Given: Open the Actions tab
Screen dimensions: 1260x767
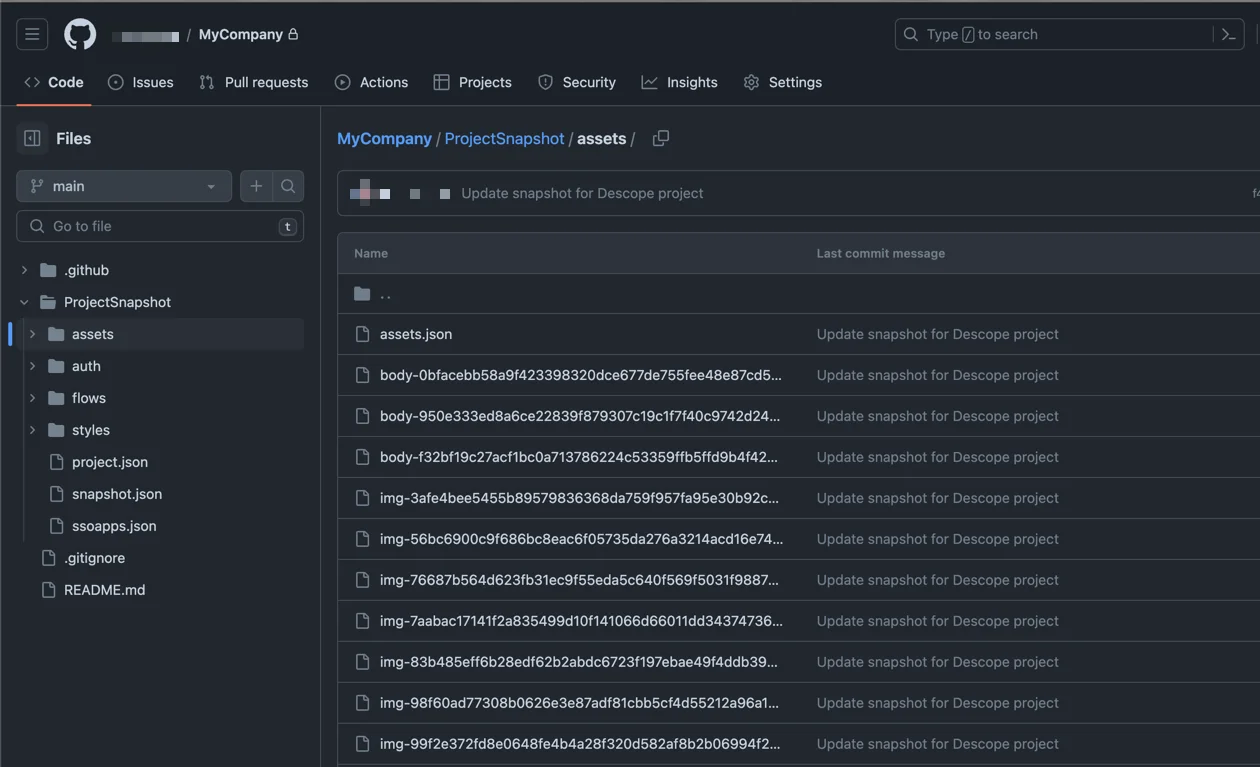Looking at the screenshot, I should (x=372, y=82).
